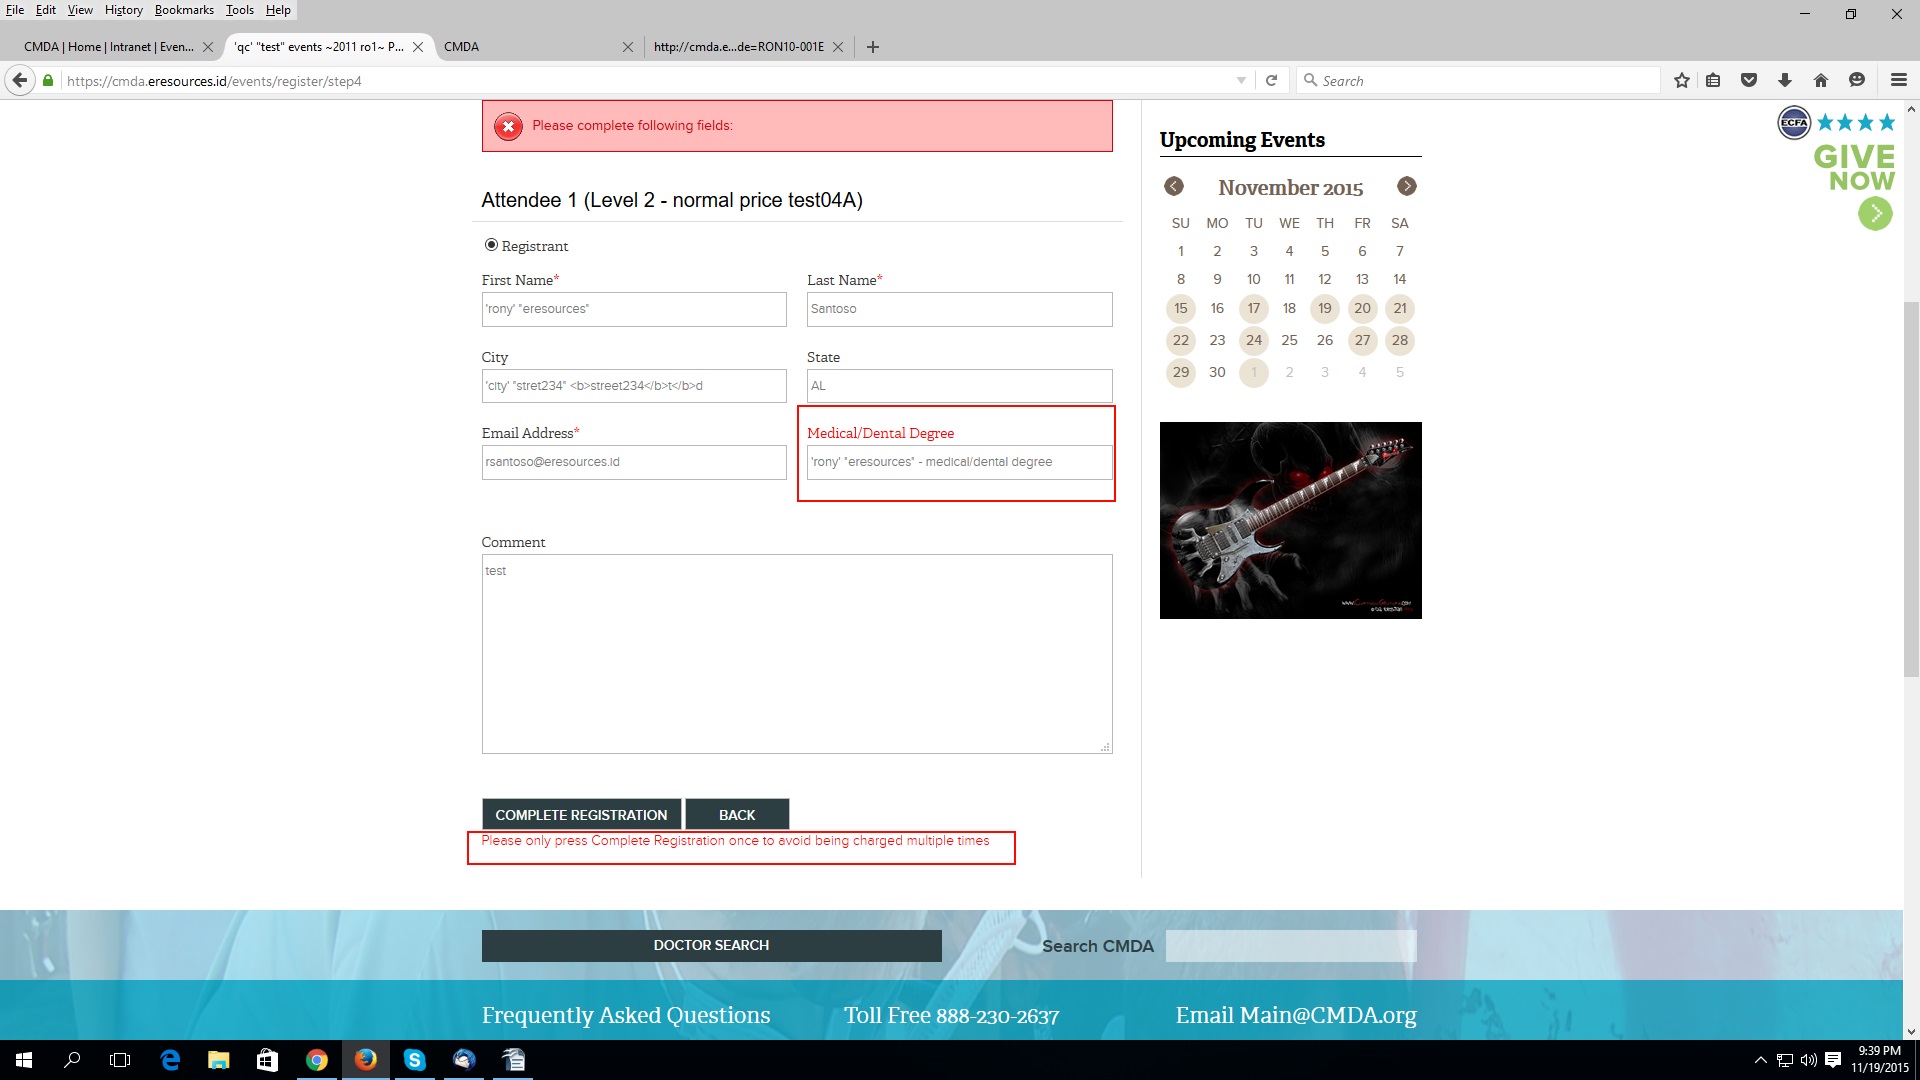Open the View menu
This screenshot has width=1920, height=1080.
tap(80, 10)
